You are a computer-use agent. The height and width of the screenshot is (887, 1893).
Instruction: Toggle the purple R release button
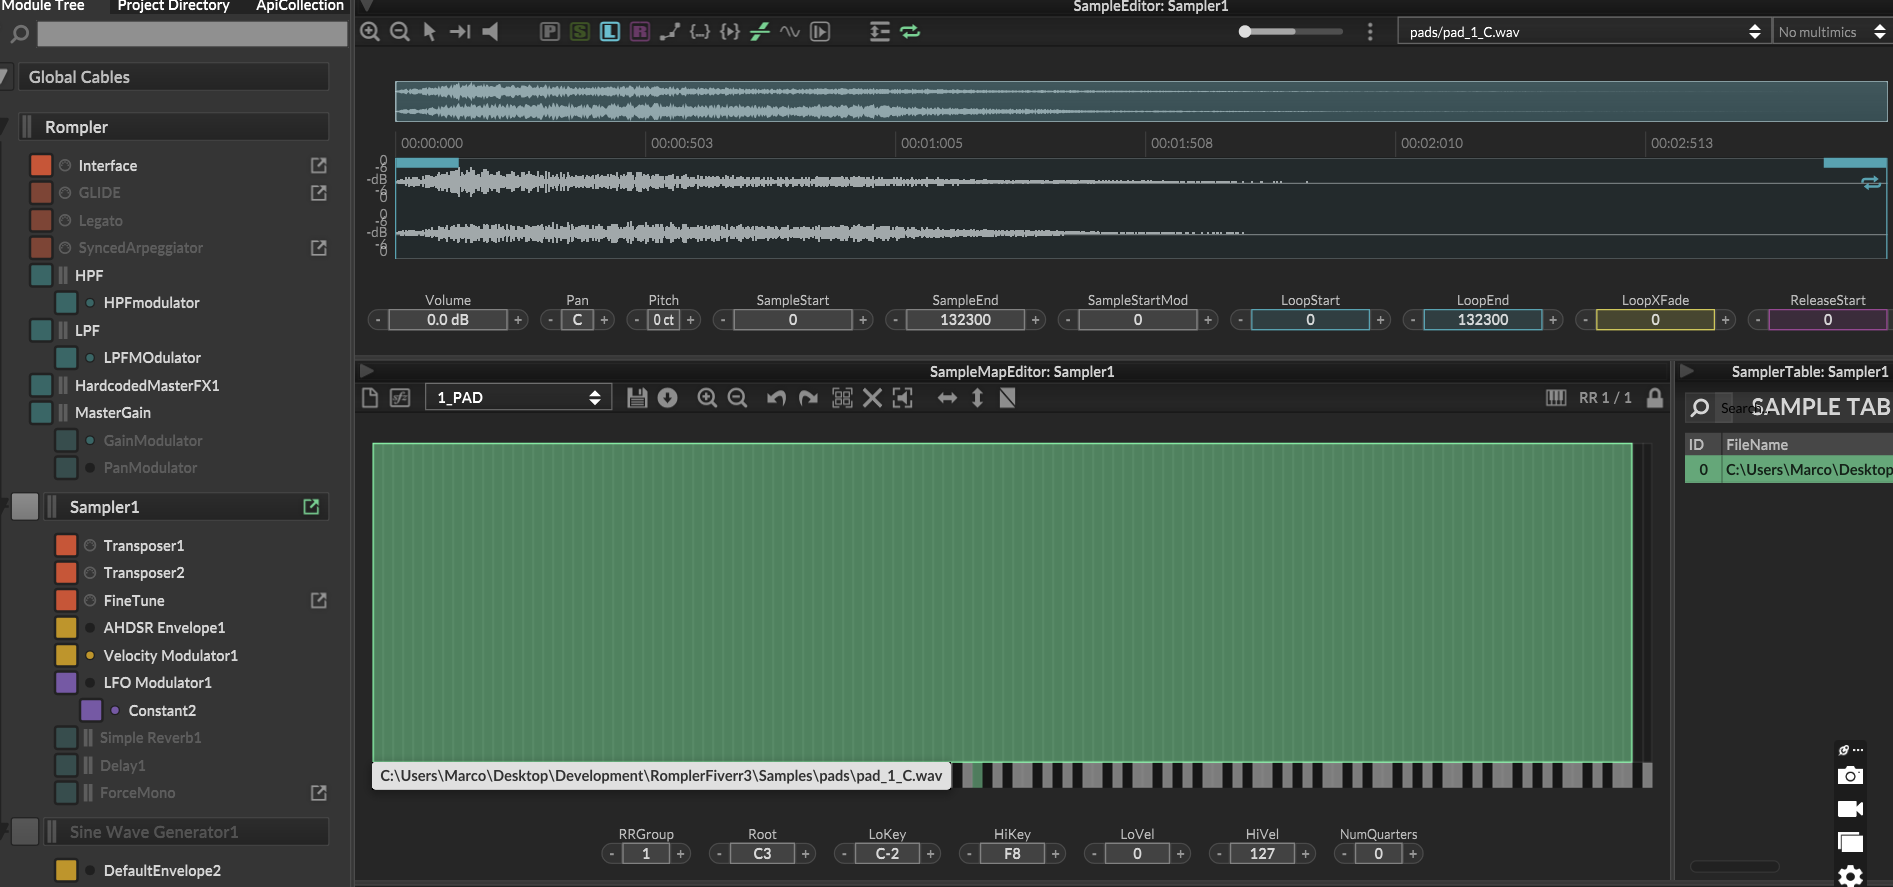click(x=639, y=32)
